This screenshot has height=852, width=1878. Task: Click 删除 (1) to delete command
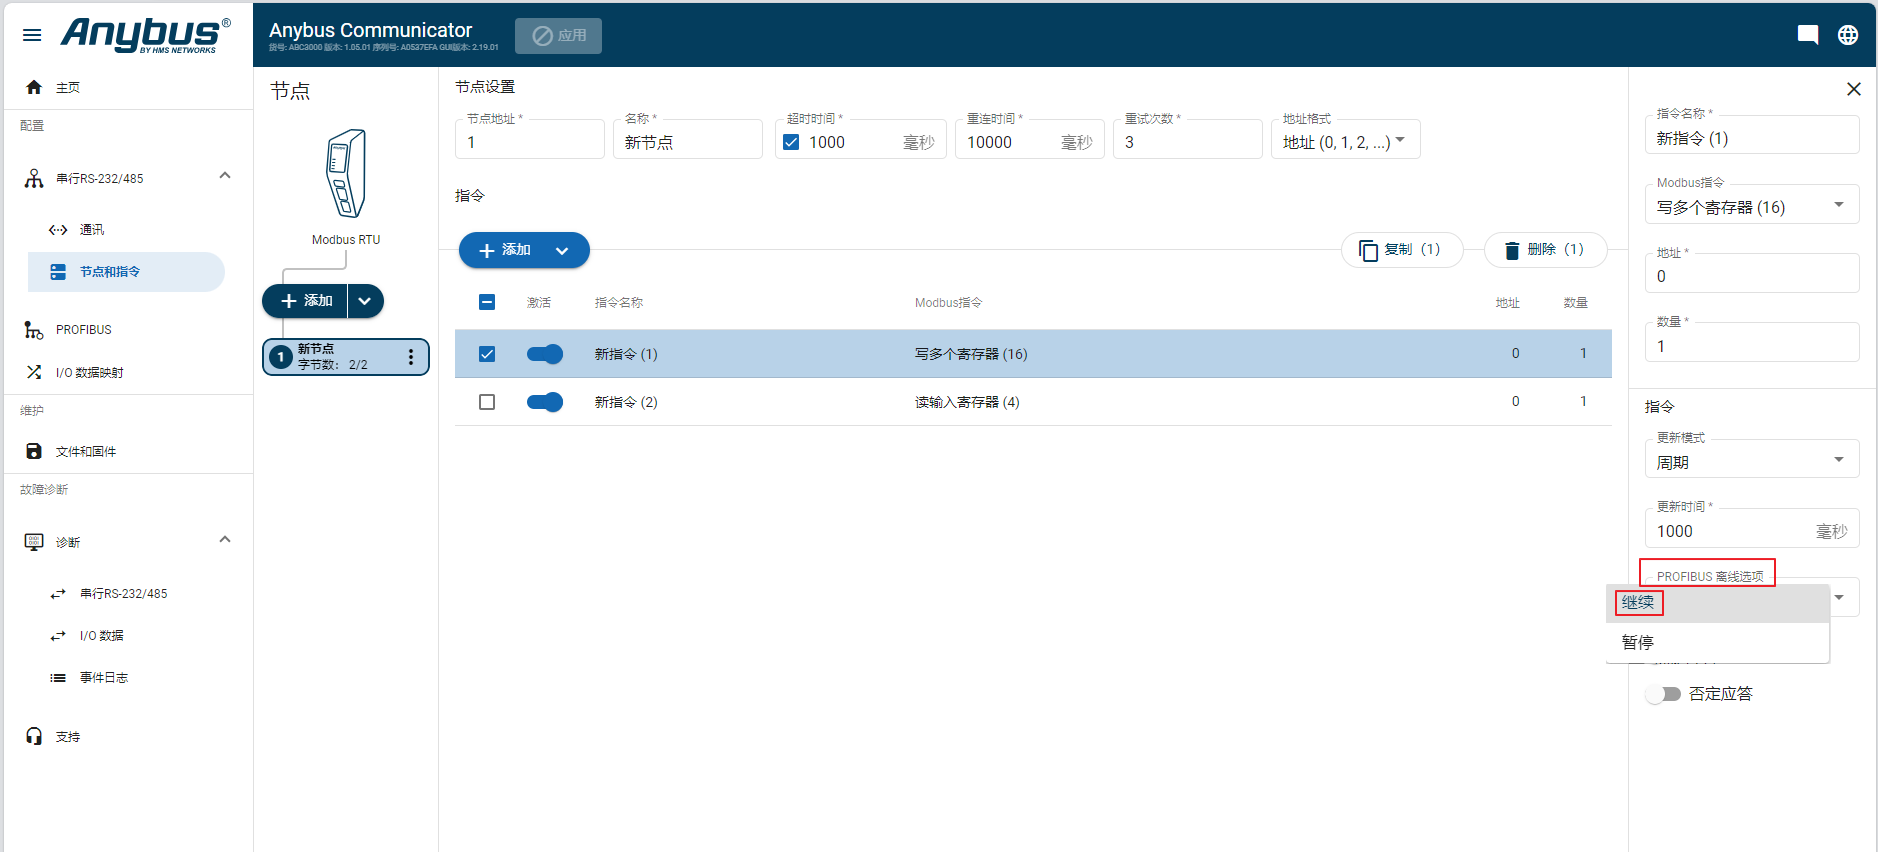(1545, 250)
